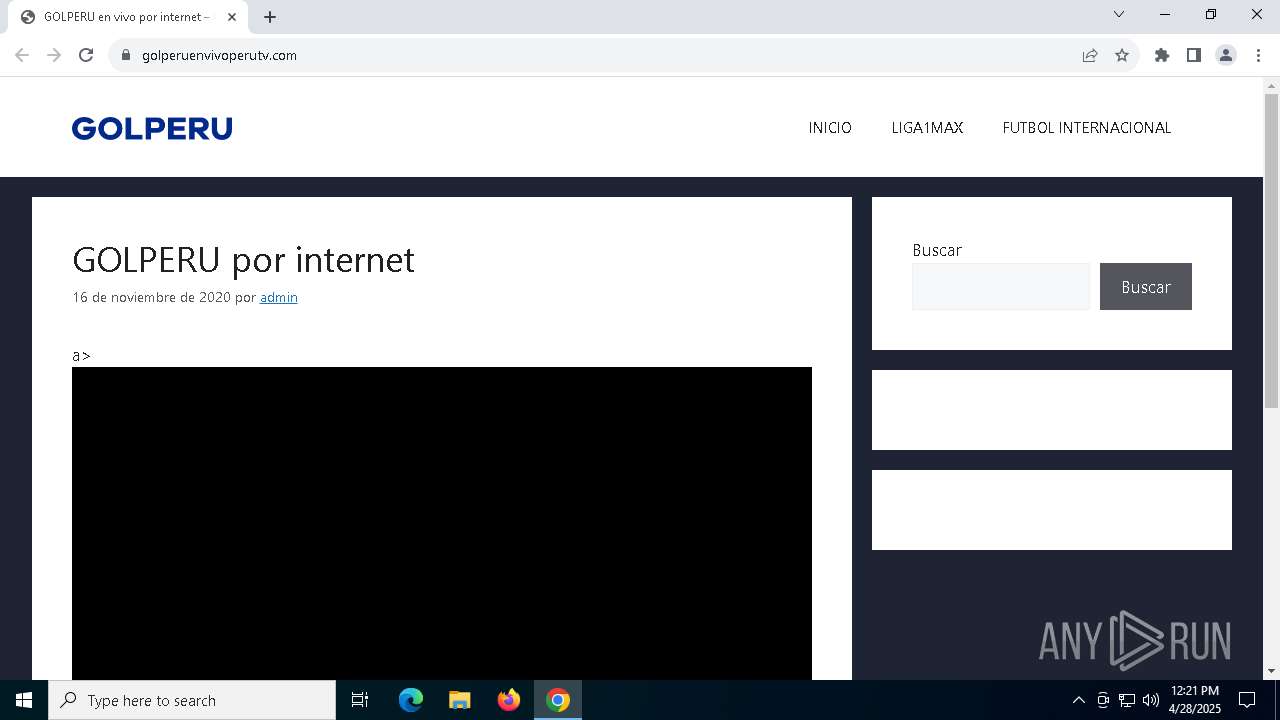Click the GOLPERU por internet heading

(243, 259)
